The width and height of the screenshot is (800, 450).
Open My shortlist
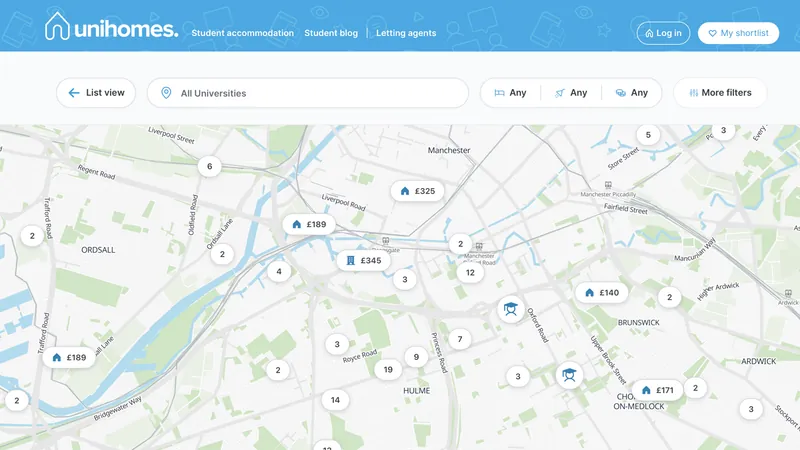738,33
